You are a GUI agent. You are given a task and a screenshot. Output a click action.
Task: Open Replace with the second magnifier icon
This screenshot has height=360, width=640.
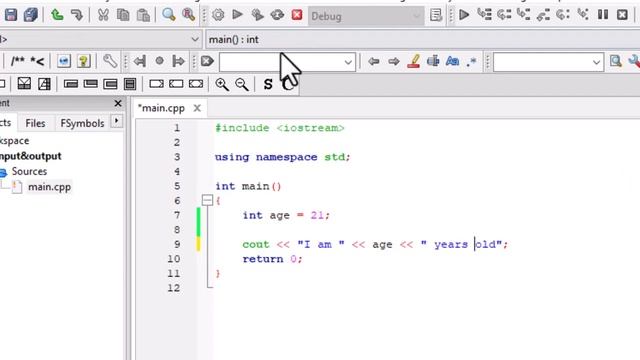click(189, 15)
